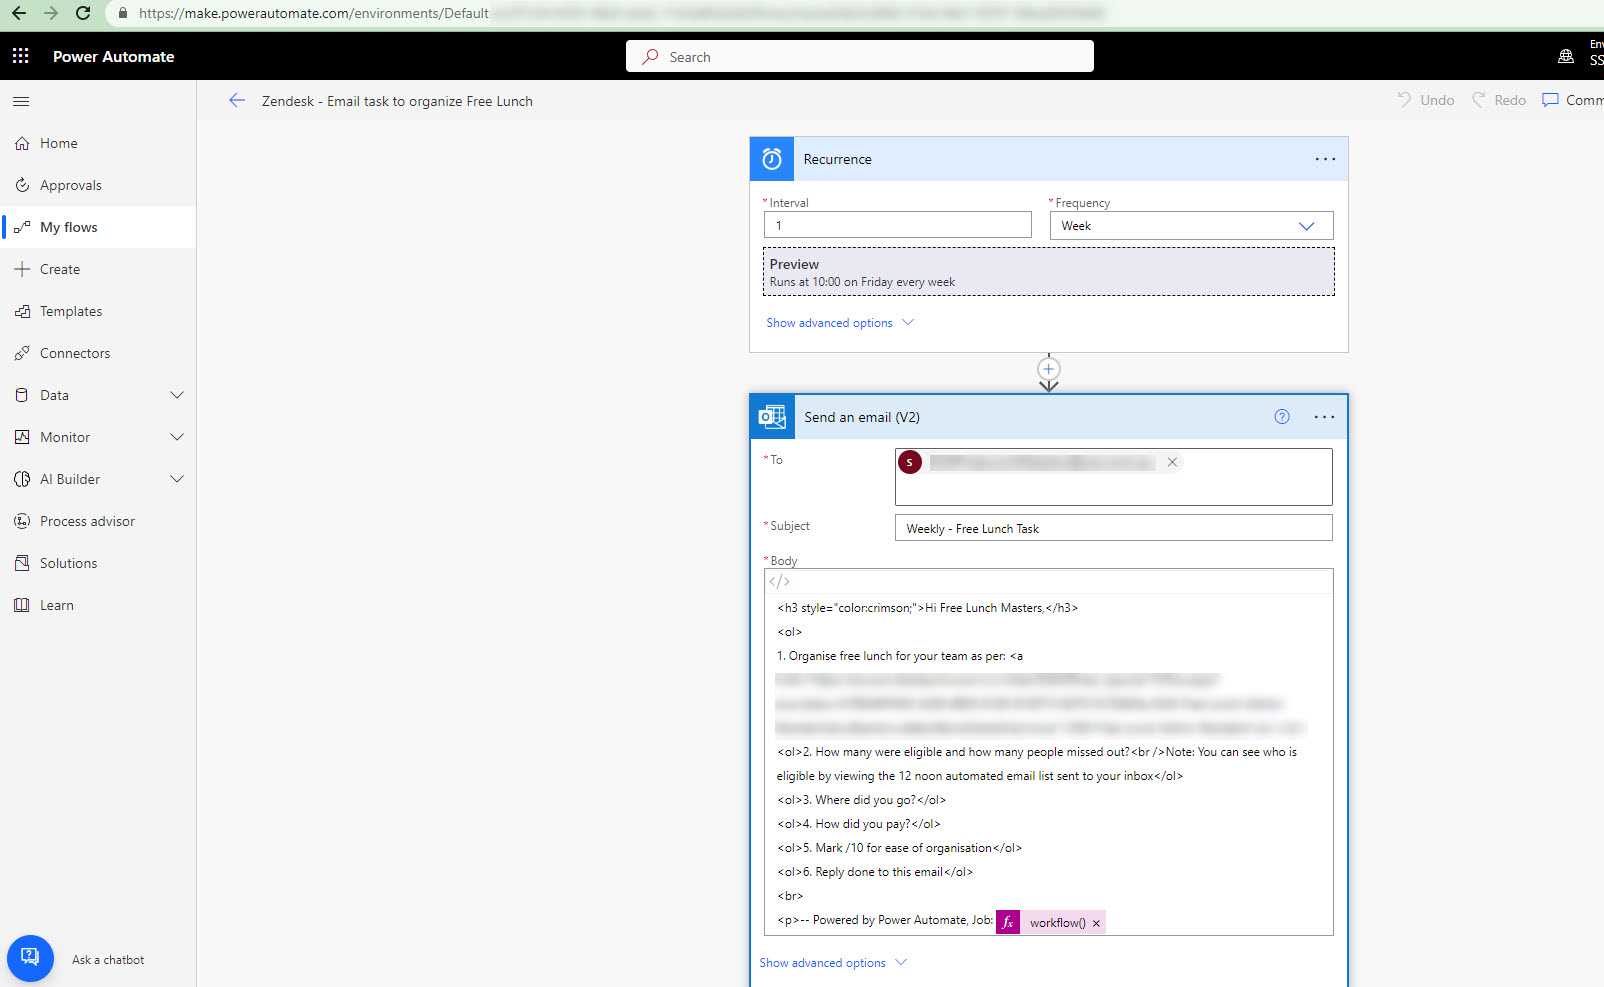Open Send an email step's ellipsis menu
Viewport: 1604px width, 987px height.
[x=1324, y=417]
